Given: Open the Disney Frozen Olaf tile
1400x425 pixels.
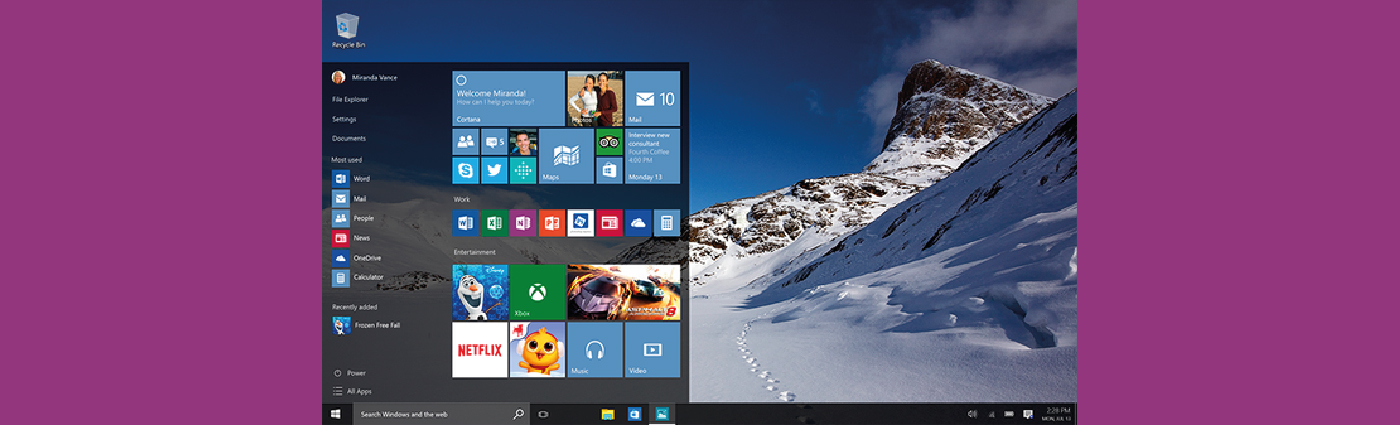Looking at the screenshot, I should click(x=480, y=292).
